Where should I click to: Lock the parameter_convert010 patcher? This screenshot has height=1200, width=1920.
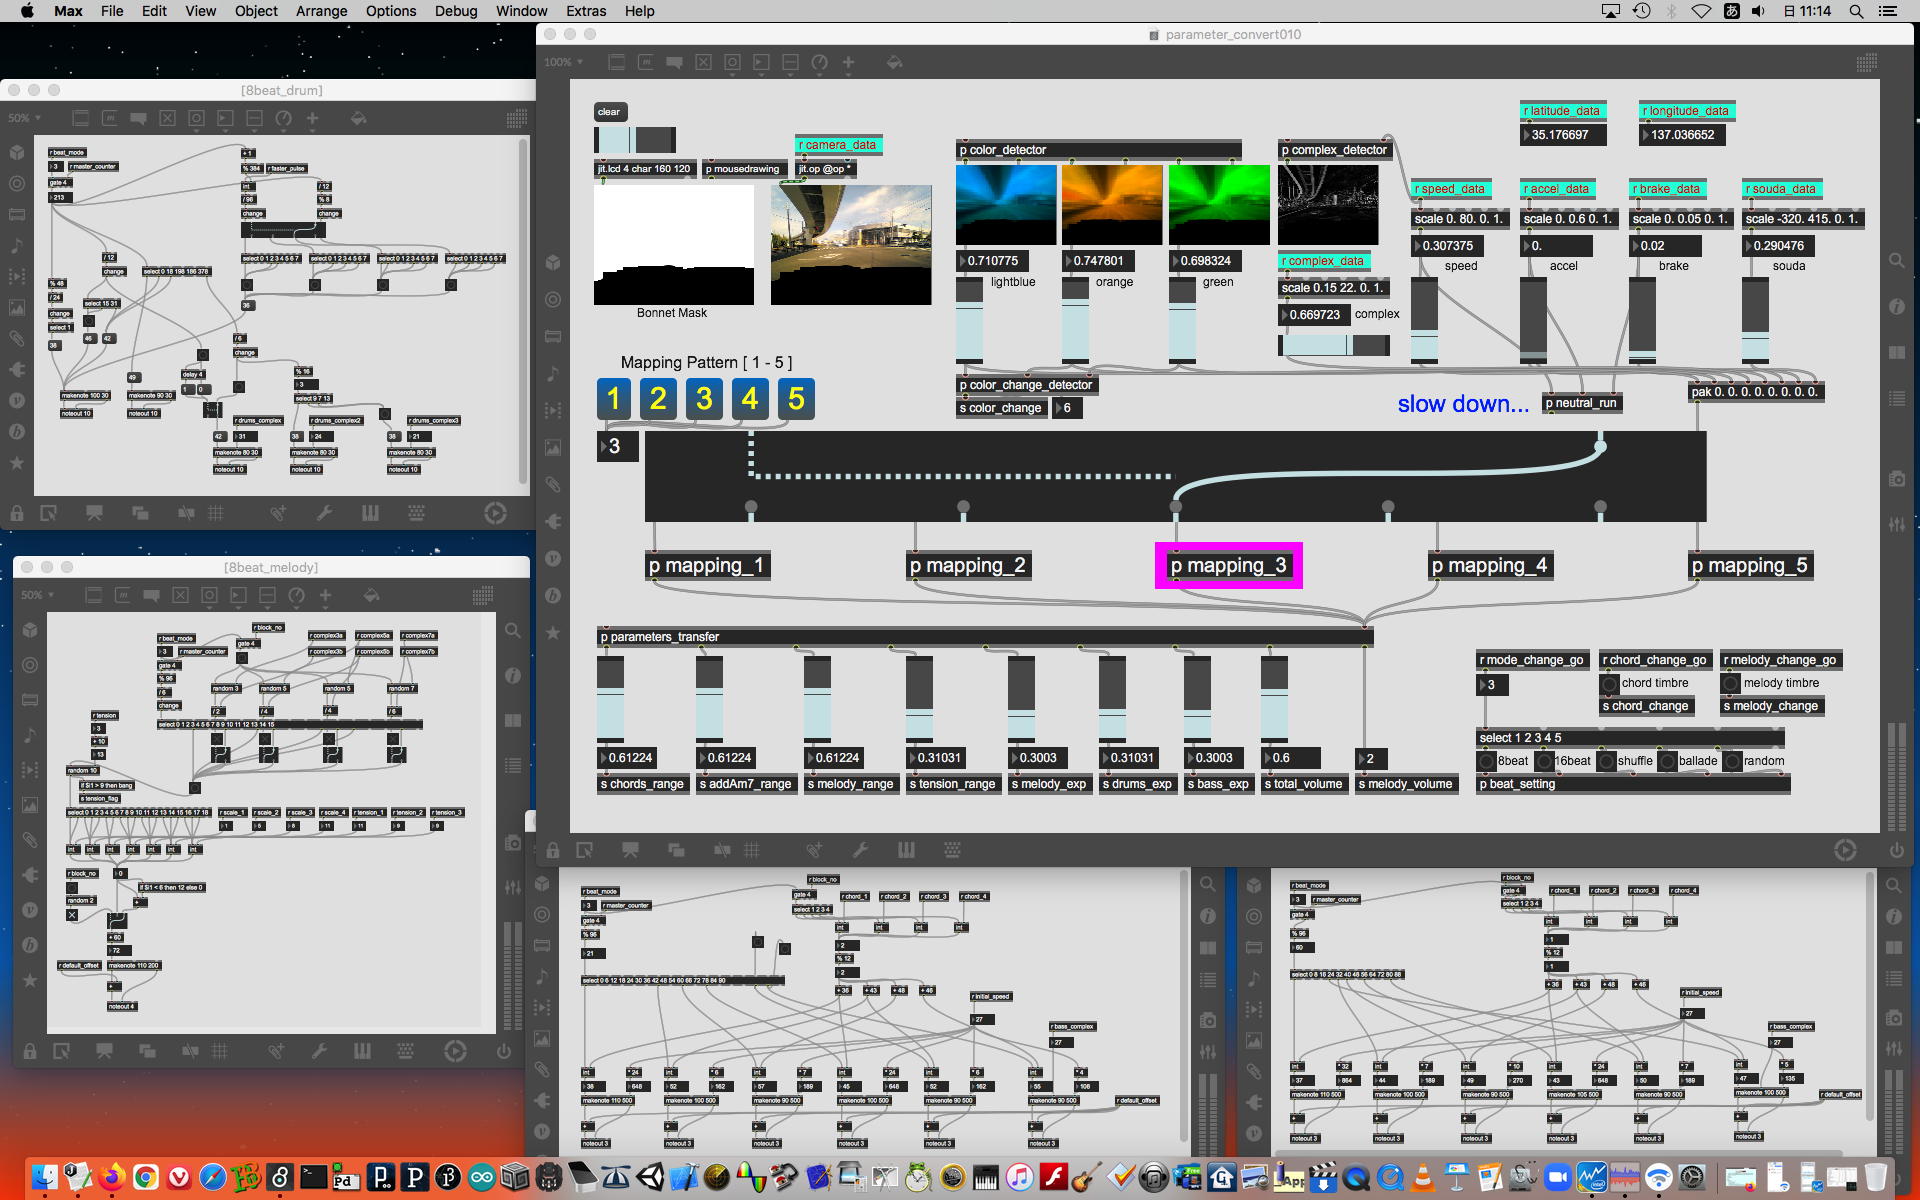click(x=553, y=850)
